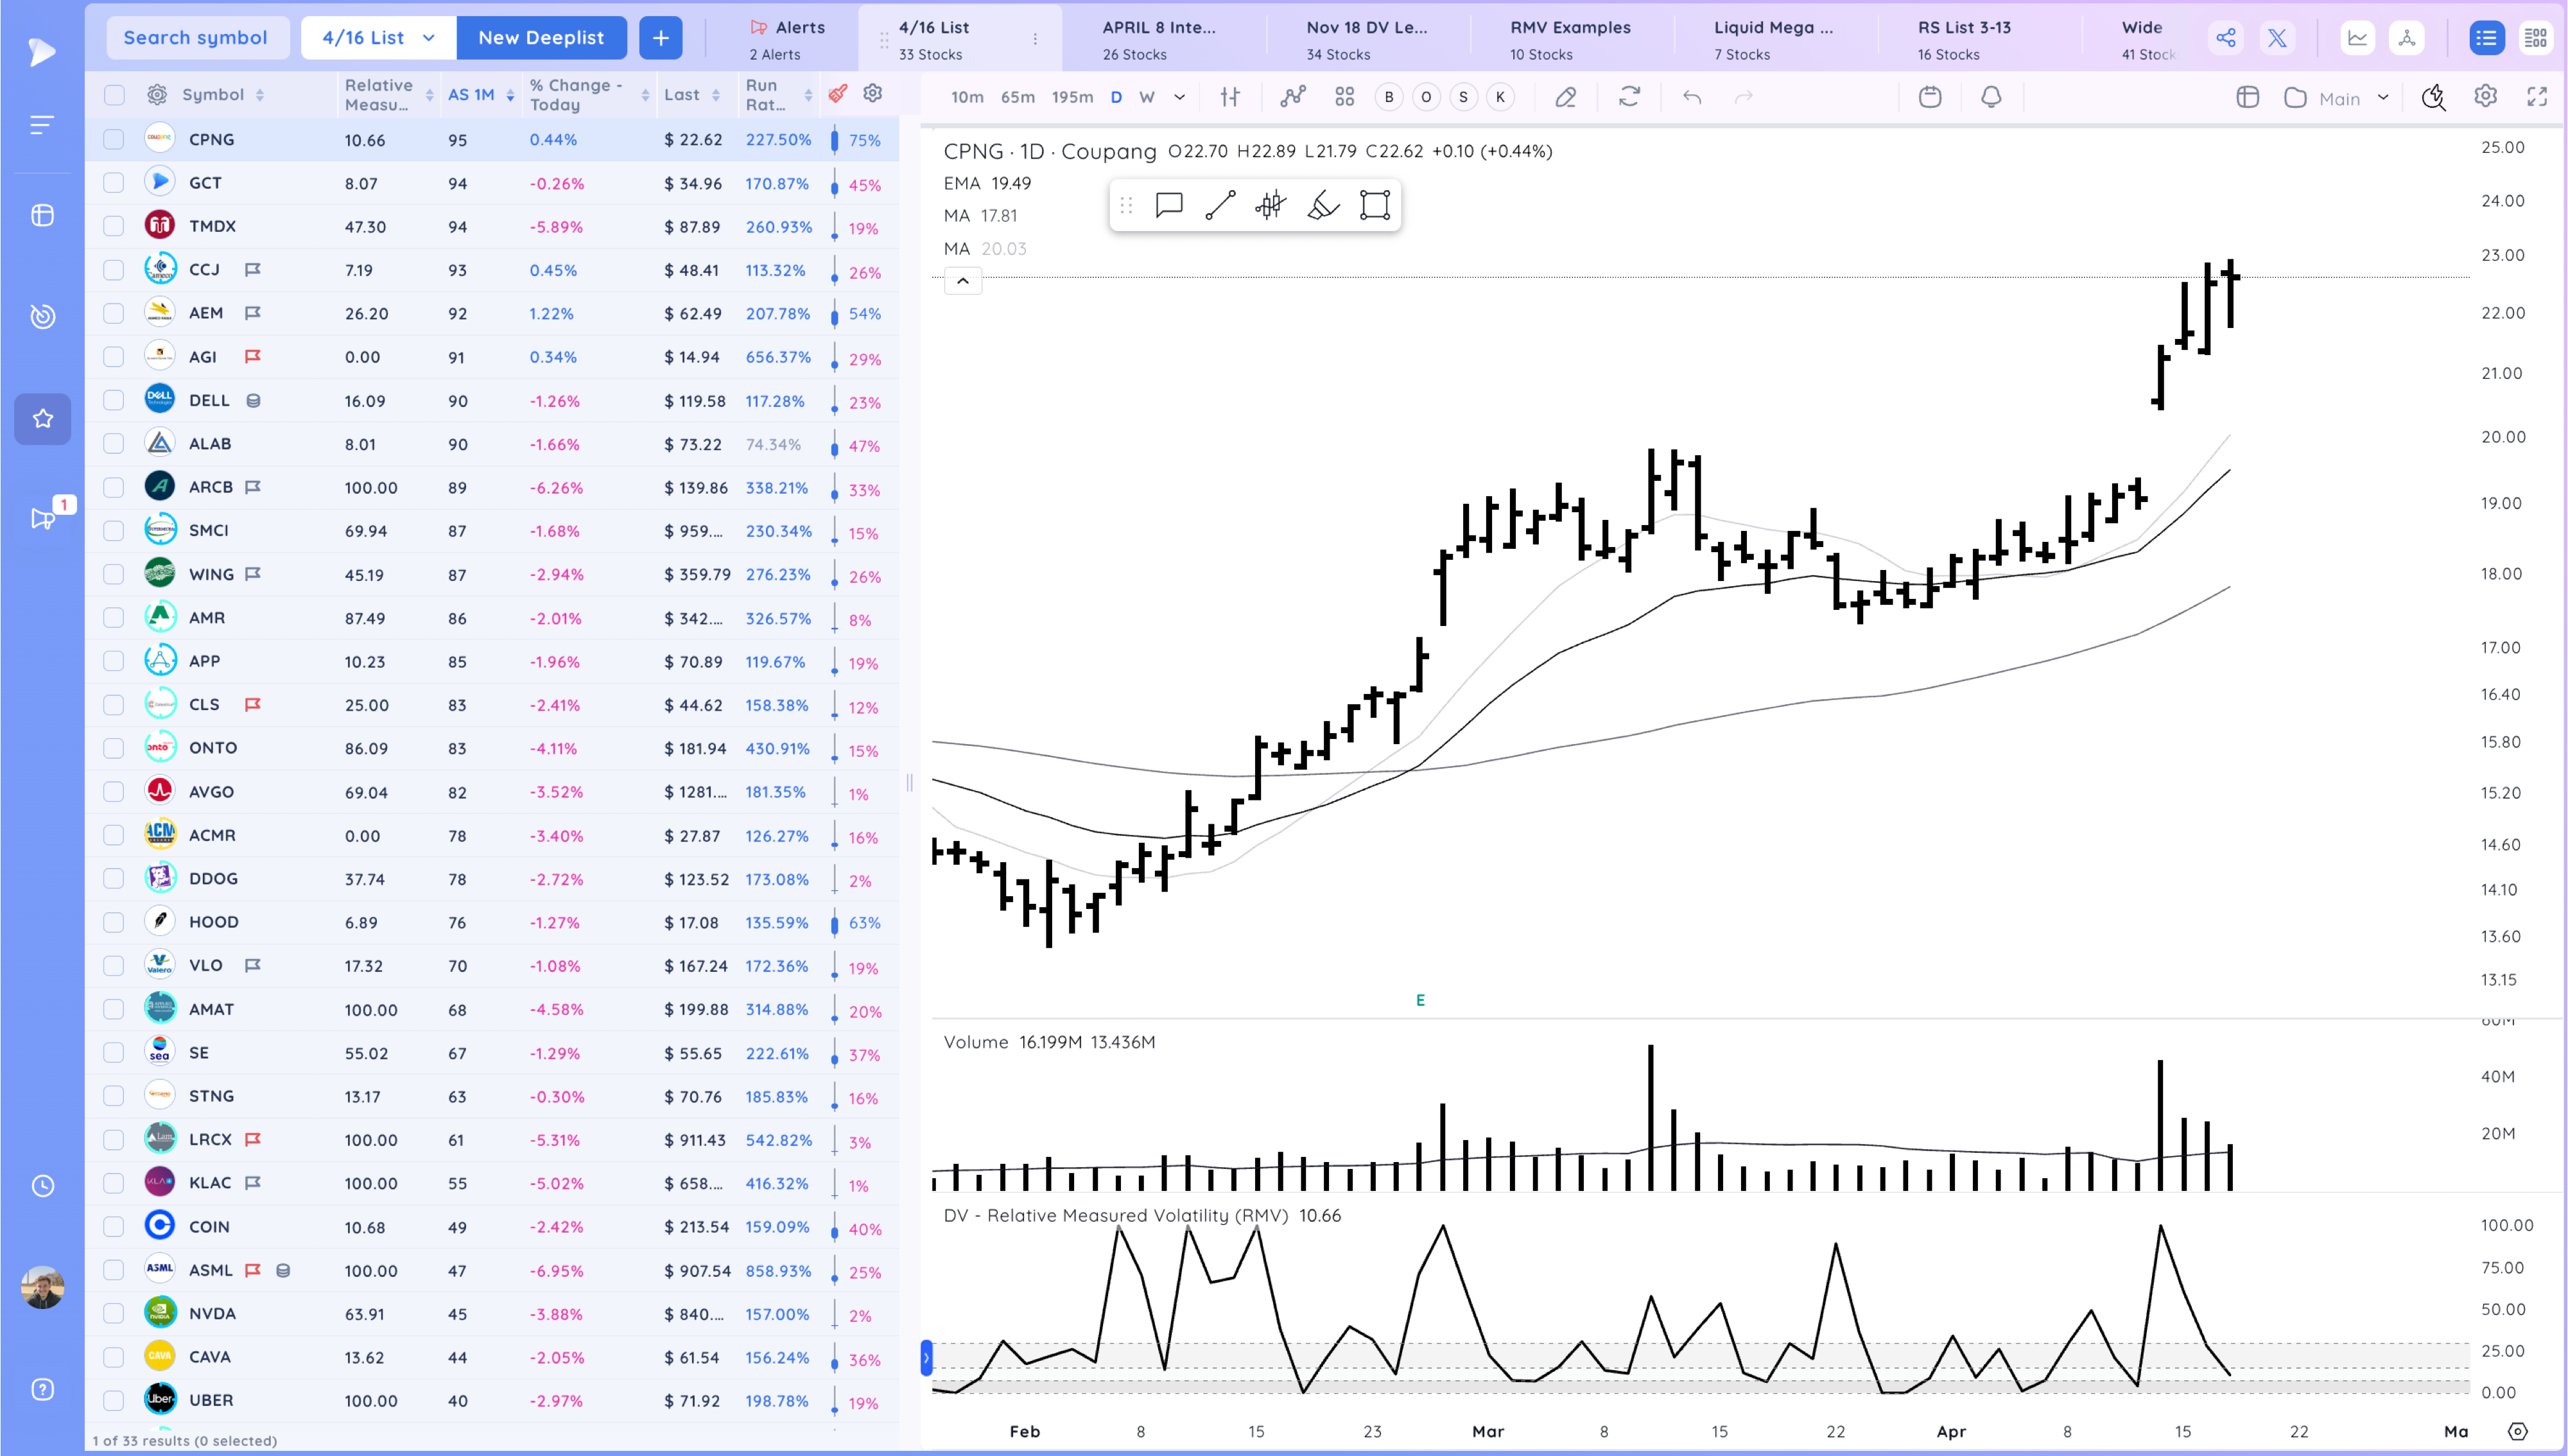Sort by % Change Today column
The image size is (2568, 1456).
[589, 95]
